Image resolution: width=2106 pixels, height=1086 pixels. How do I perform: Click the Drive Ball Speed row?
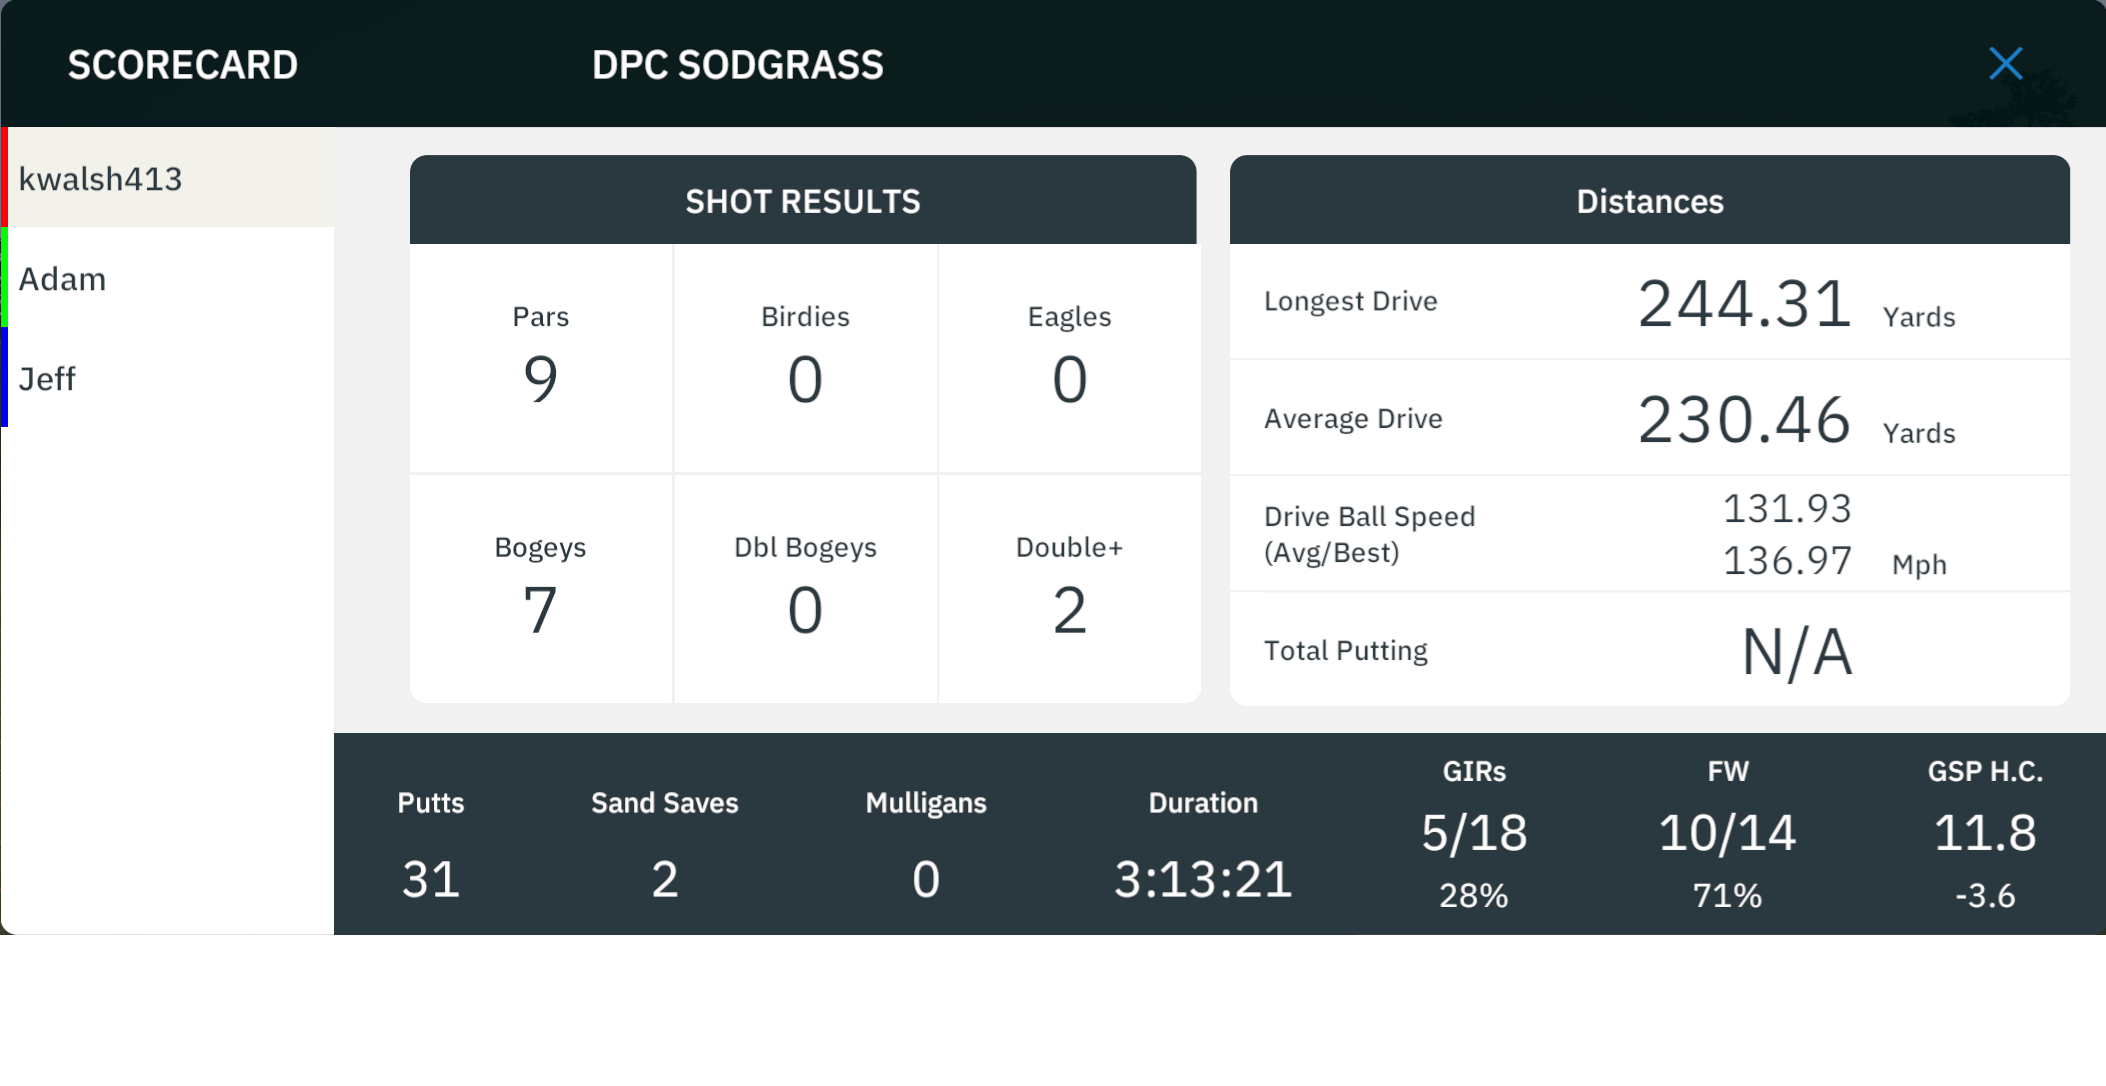(1650, 534)
